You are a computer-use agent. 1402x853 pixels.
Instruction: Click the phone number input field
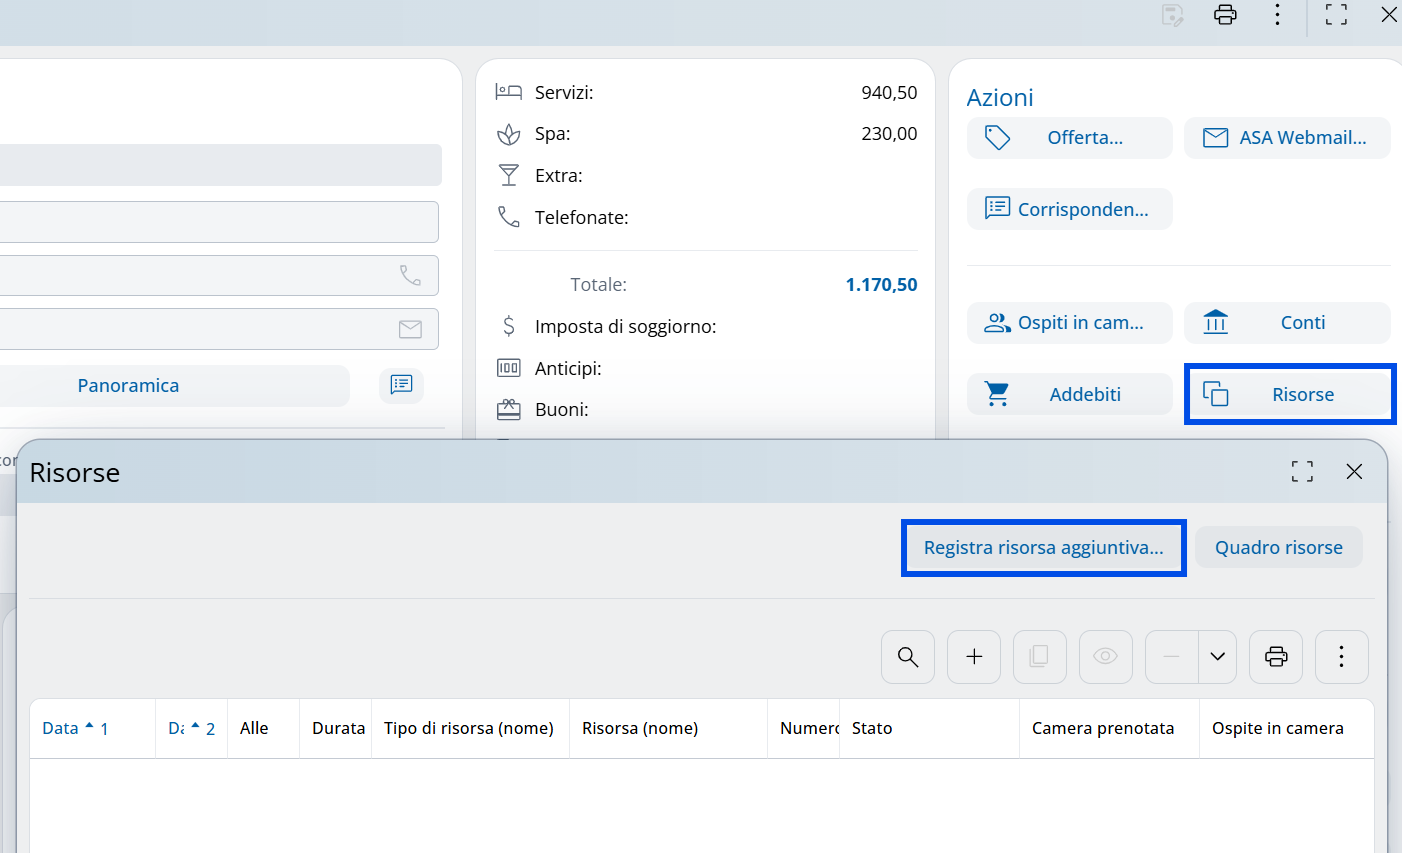click(x=200, y=276)
